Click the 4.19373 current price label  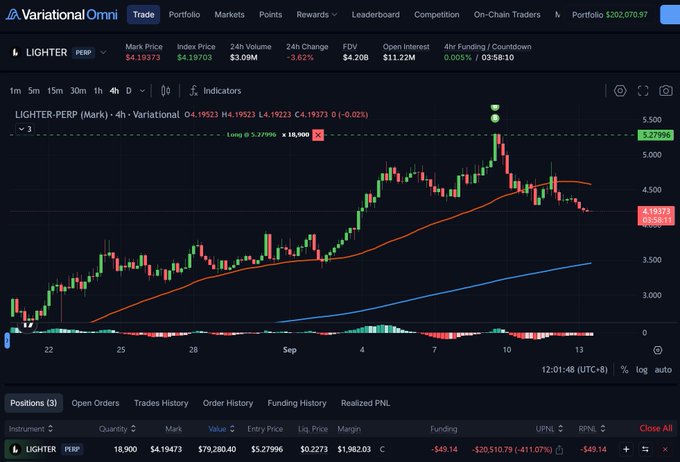[x=656, y=216]
